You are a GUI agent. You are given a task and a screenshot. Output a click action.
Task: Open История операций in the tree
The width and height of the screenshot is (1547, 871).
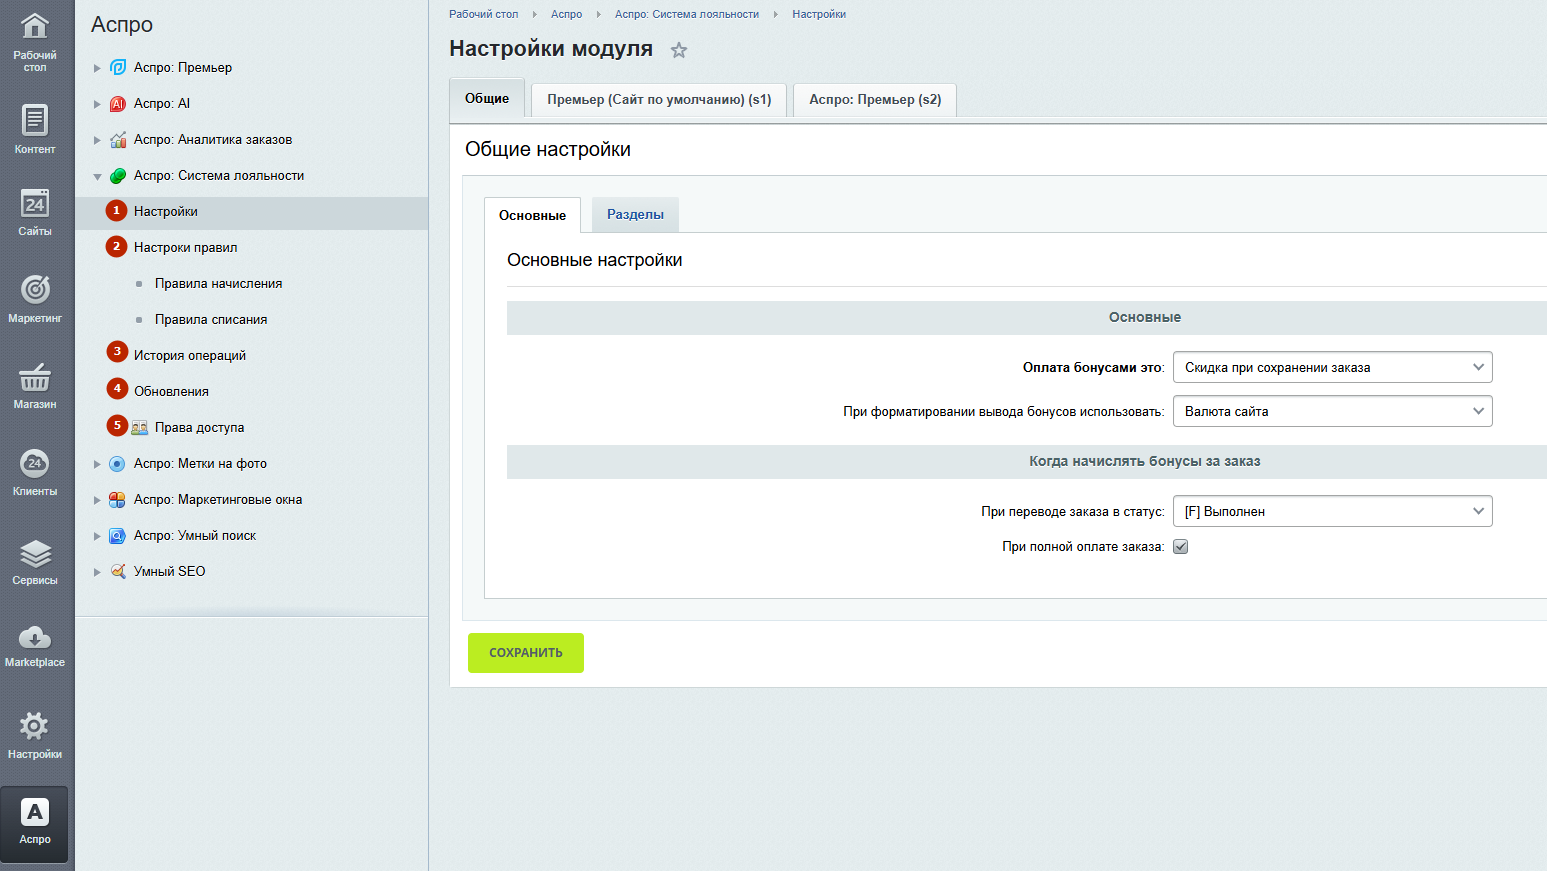pos(189,356)
